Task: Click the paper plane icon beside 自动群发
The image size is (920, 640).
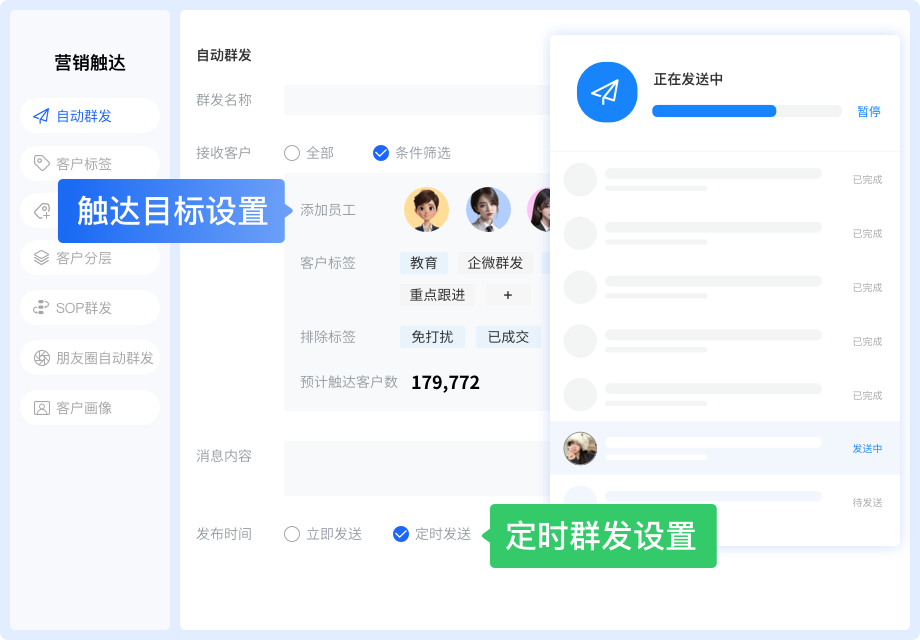Action: click(x=41, y=116)
